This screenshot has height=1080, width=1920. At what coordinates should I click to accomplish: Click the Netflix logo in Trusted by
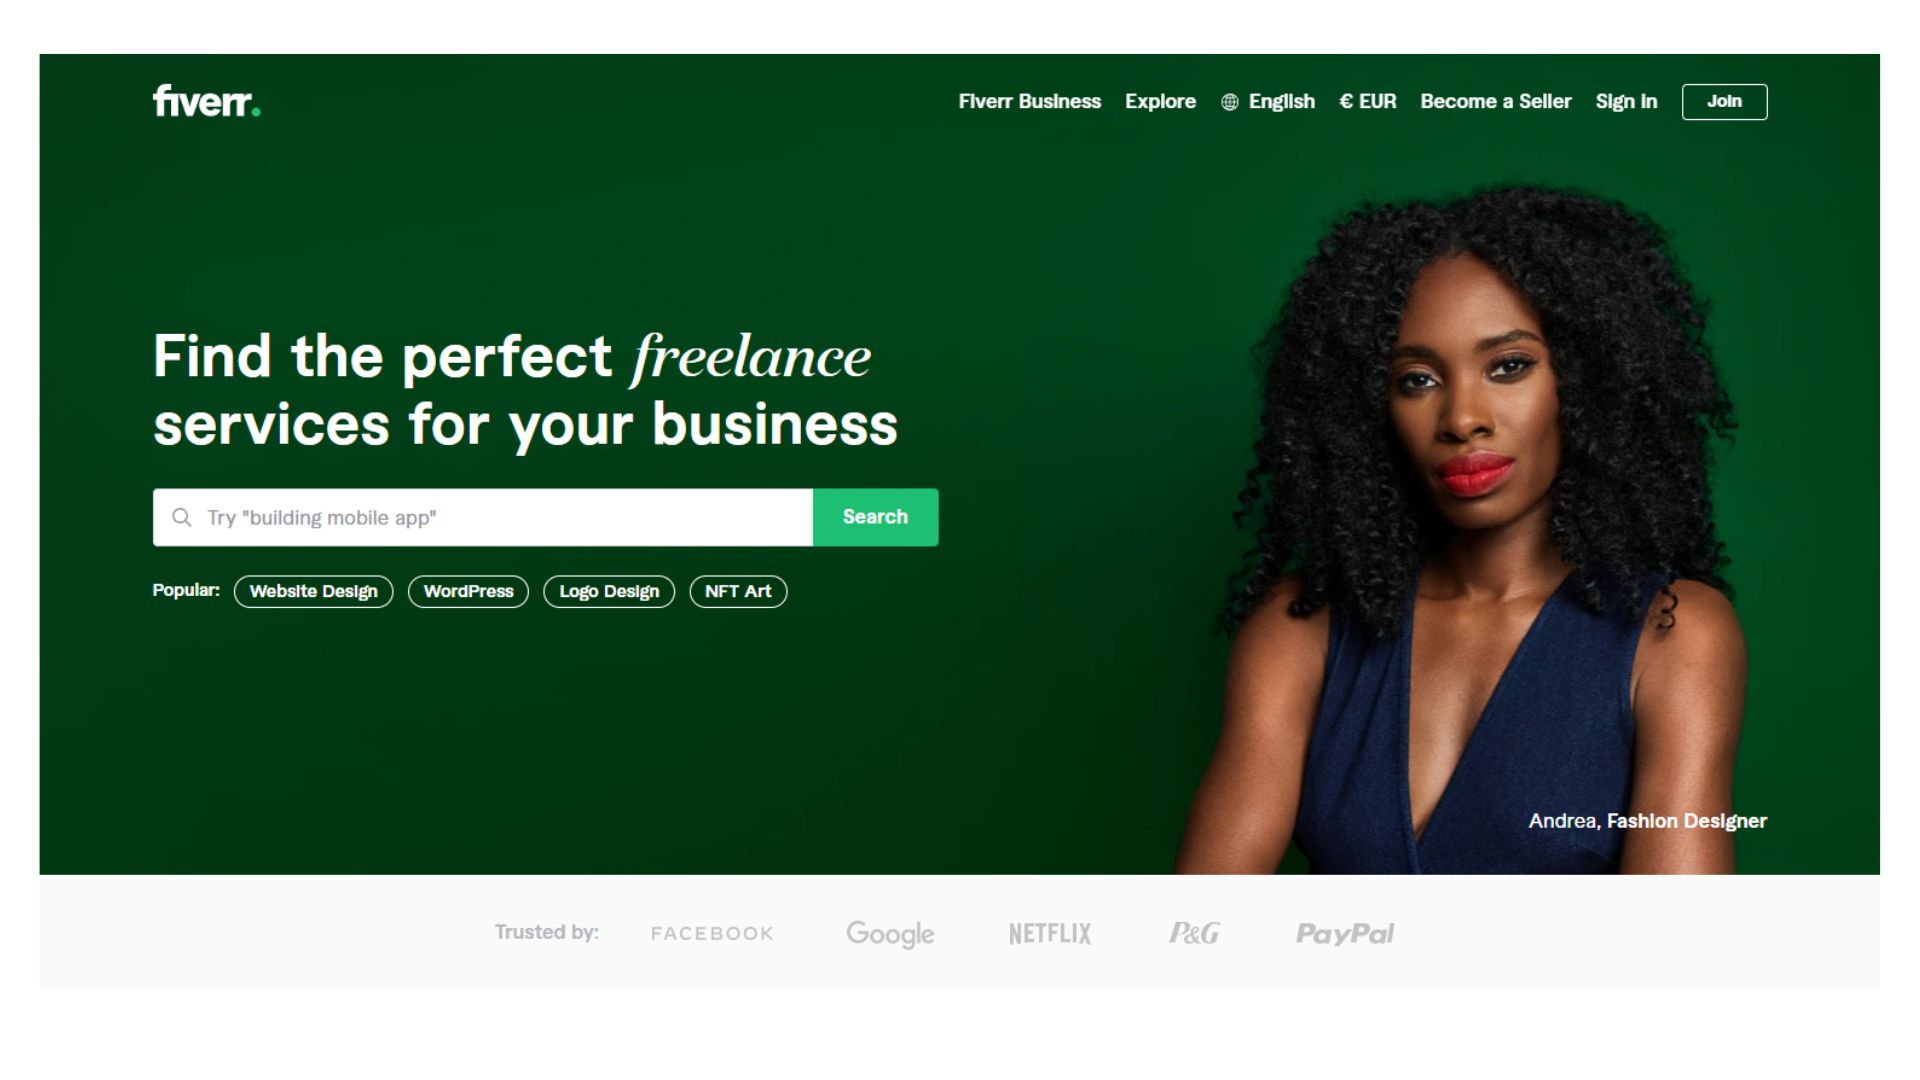1050,933
